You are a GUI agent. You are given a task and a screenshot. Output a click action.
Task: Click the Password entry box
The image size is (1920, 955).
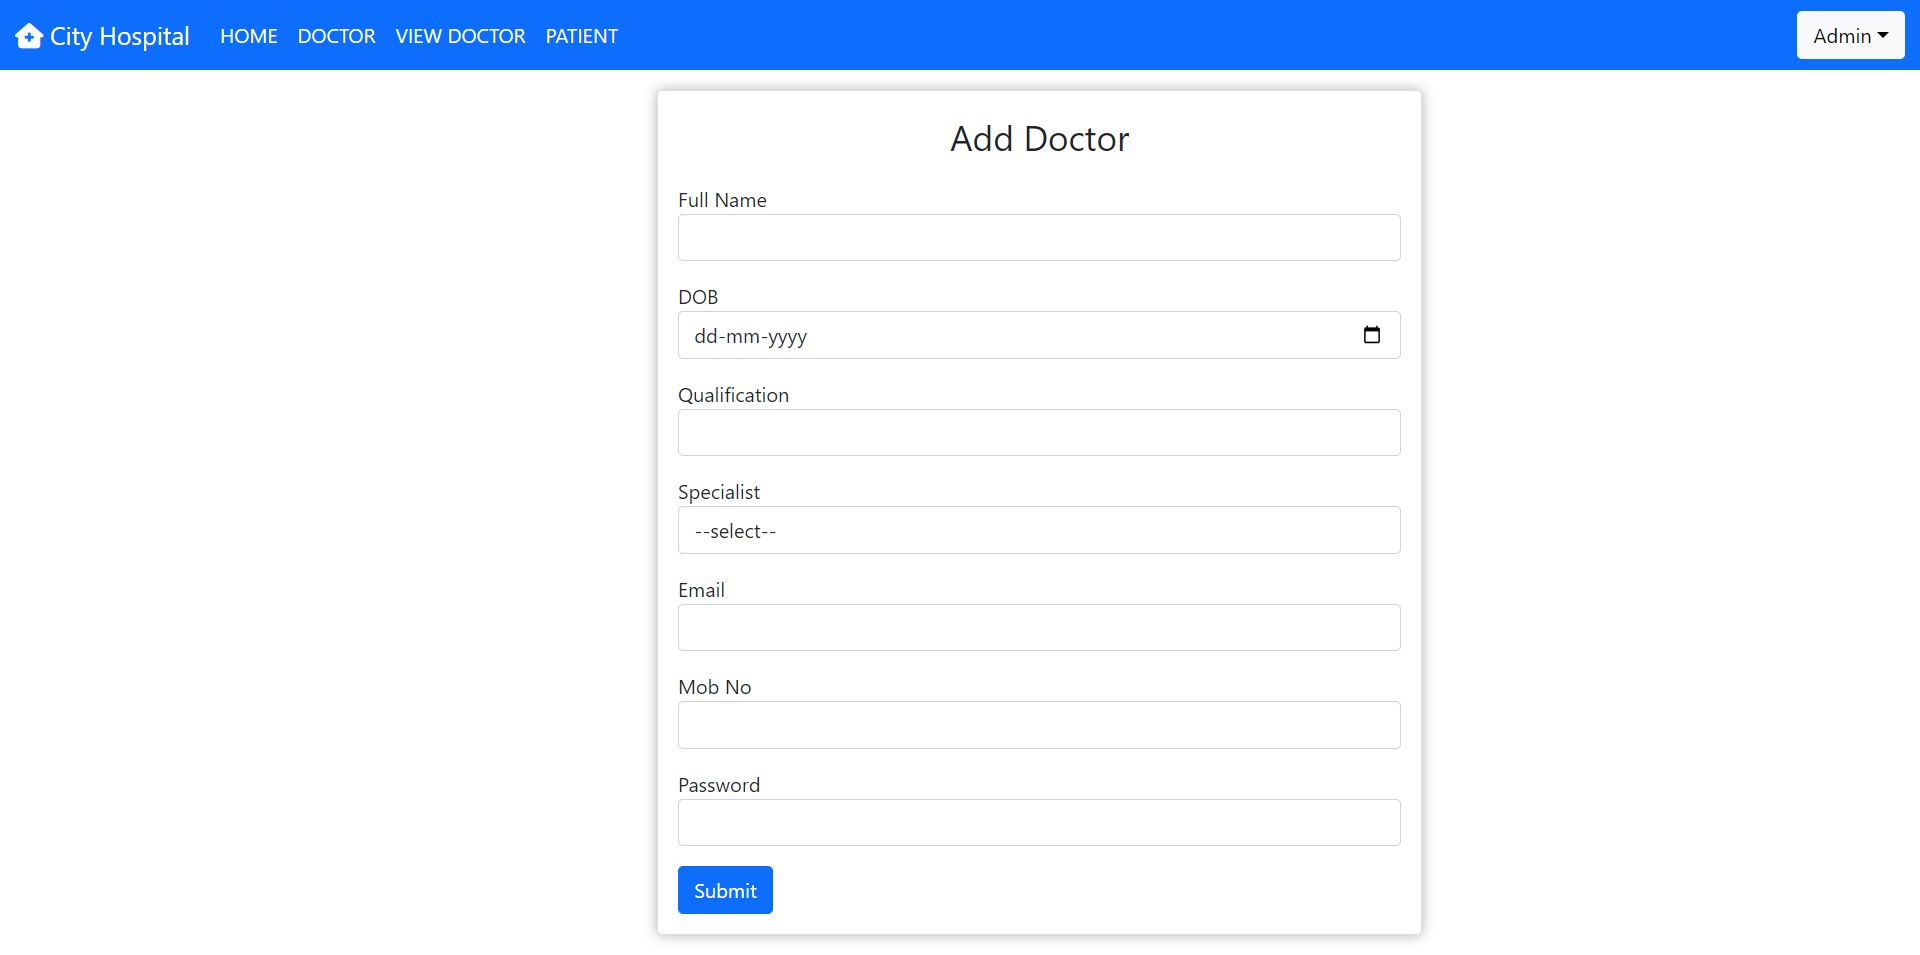(1039, 822)
